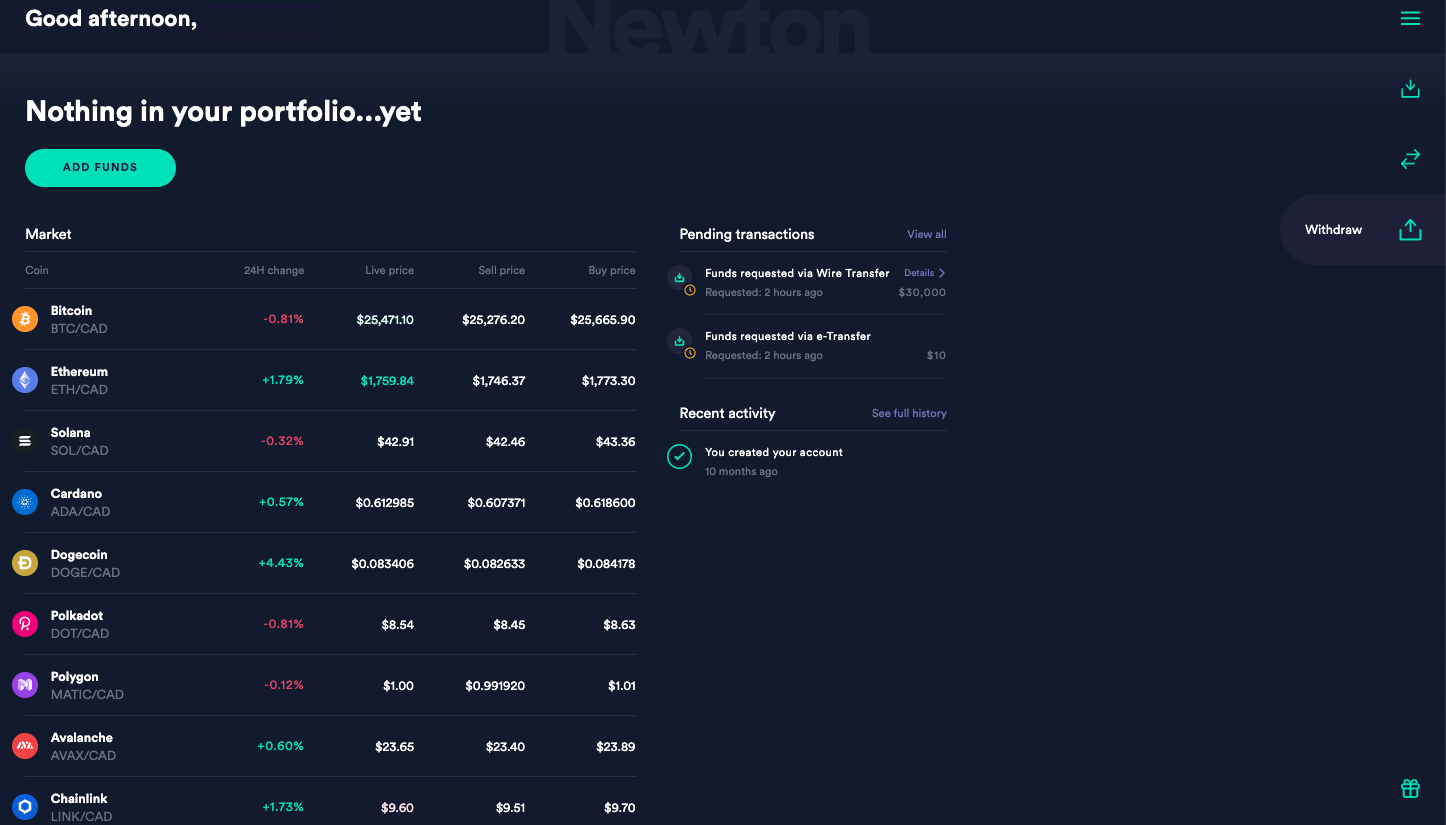This screenshot has height=825, width=1446.
Task: Click the gift rewards icon
Action: tap(1410, 788)
